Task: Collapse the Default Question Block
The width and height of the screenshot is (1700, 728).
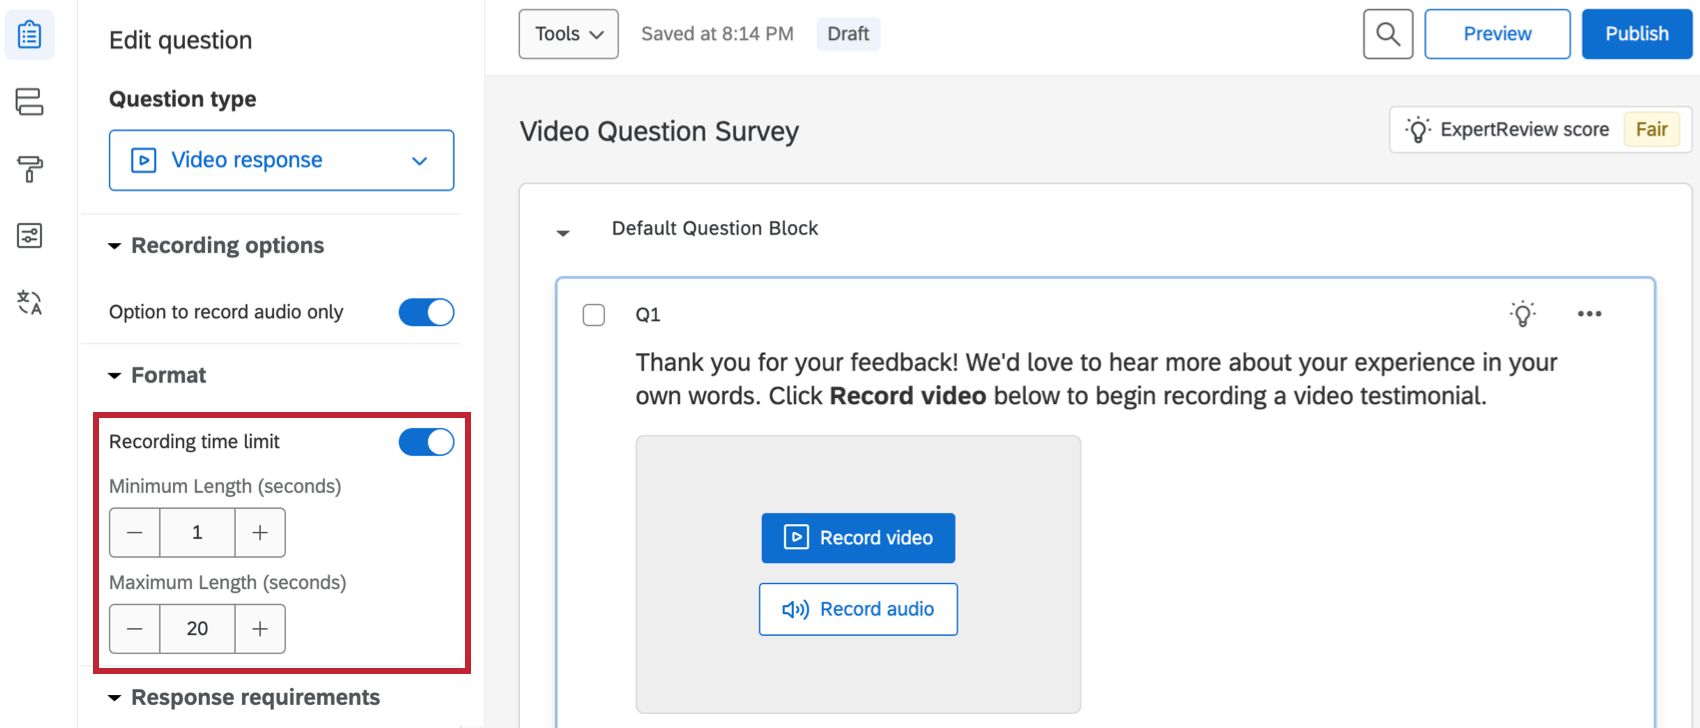Action: tap(563, 233)
